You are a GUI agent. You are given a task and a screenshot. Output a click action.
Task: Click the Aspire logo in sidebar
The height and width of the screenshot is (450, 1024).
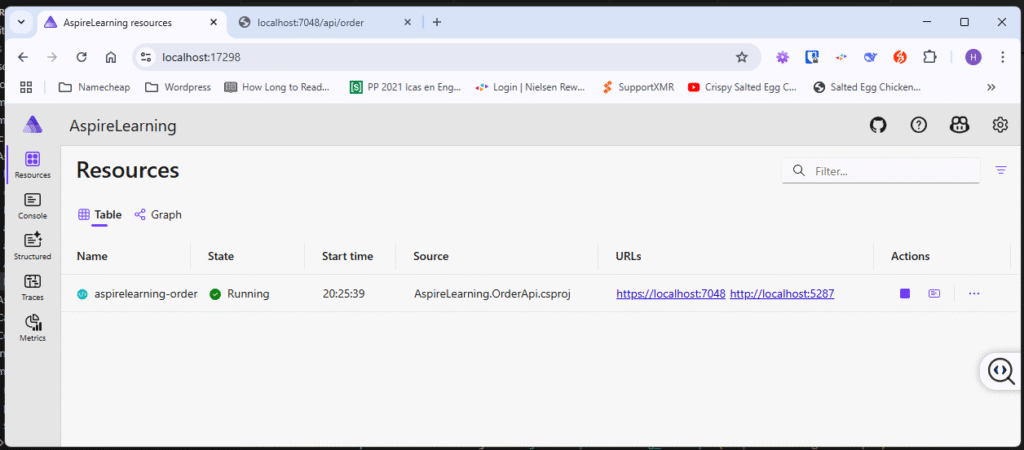[x=32, y=124]
